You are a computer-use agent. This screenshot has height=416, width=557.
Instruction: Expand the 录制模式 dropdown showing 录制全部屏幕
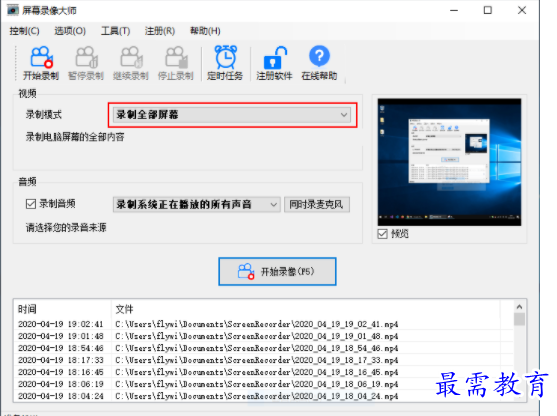tap(232, 115)
